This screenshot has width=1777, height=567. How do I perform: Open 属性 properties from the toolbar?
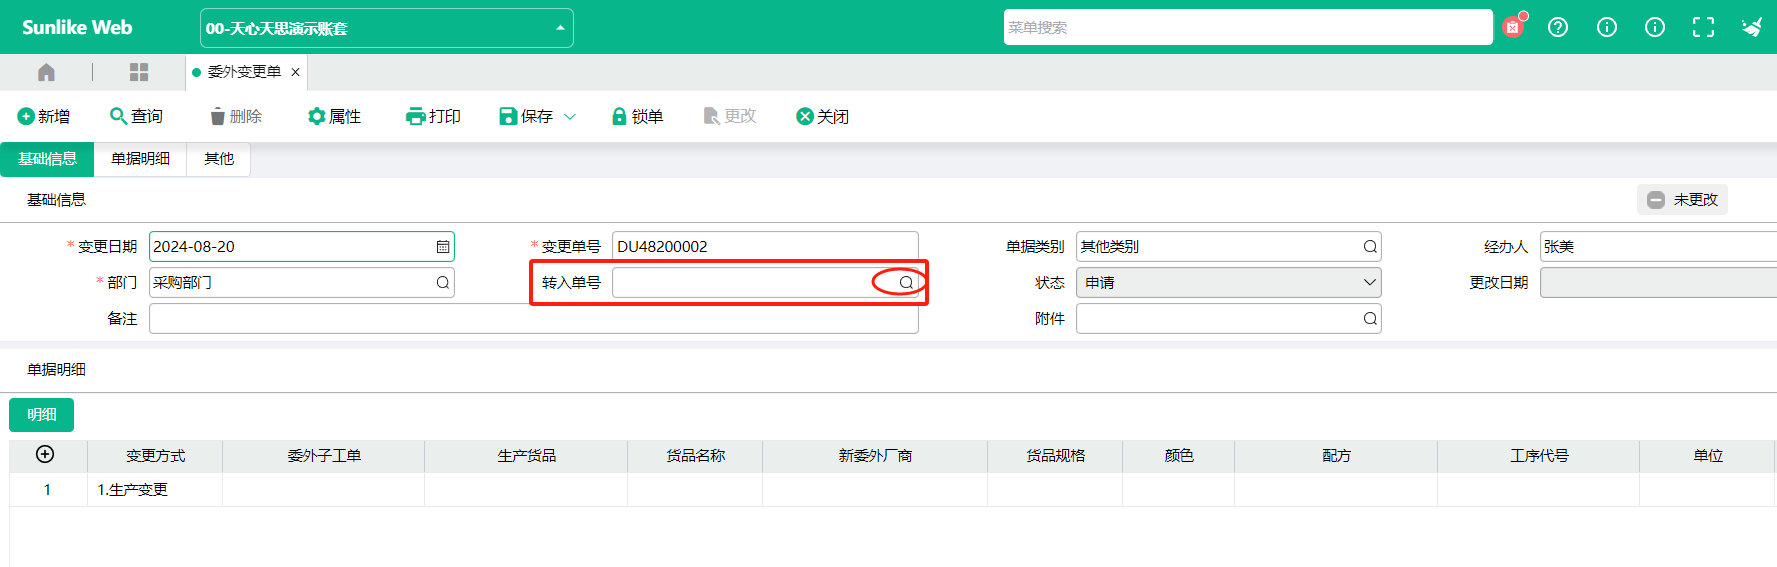(x=334, y=117)
